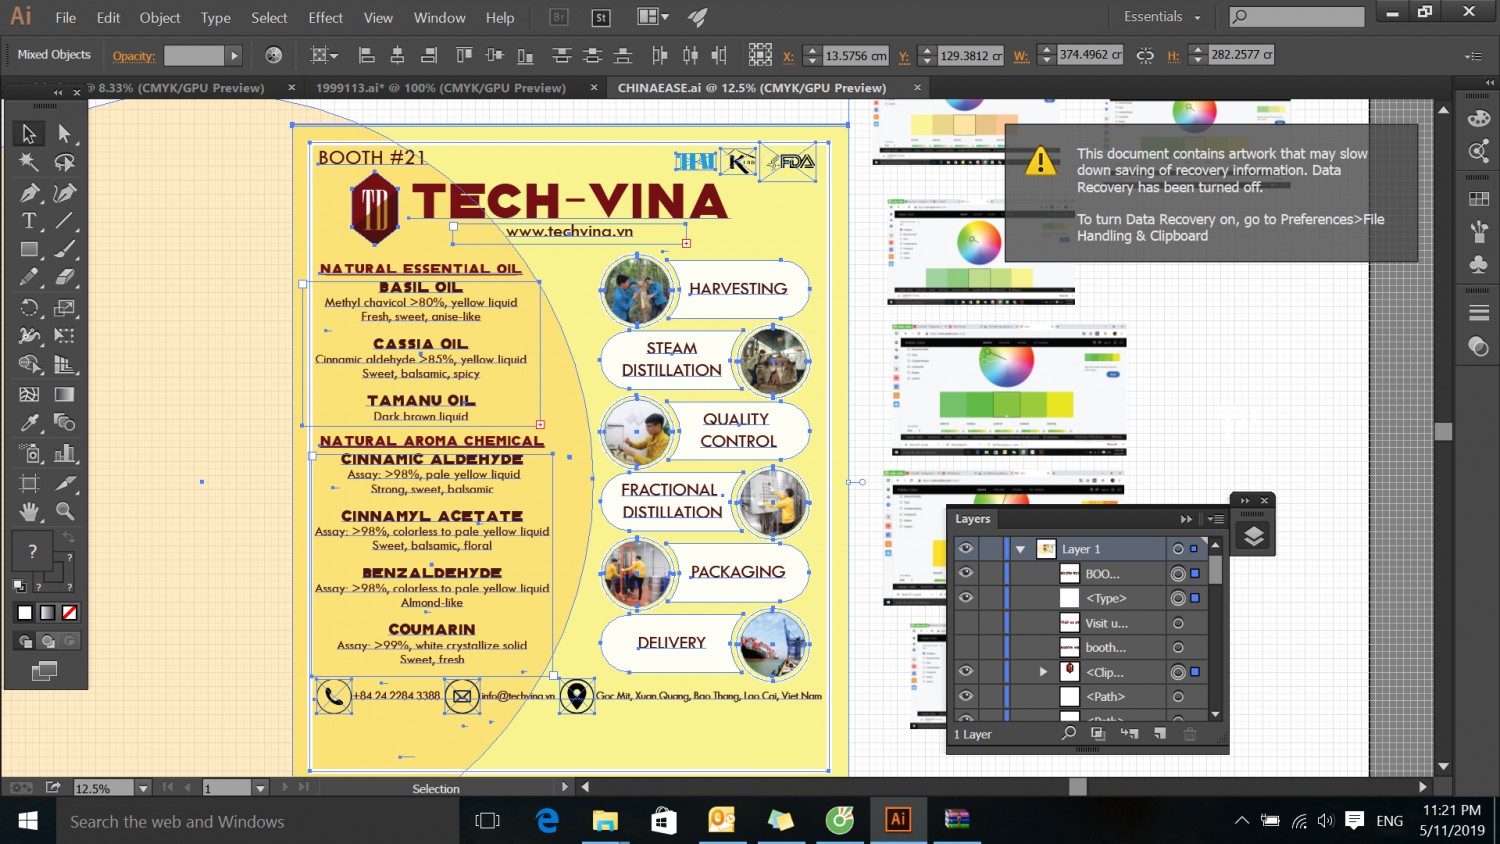Show the hidden Visit u... sublayer
This screenshot has height=844, width=1500.
click(965, 622)
